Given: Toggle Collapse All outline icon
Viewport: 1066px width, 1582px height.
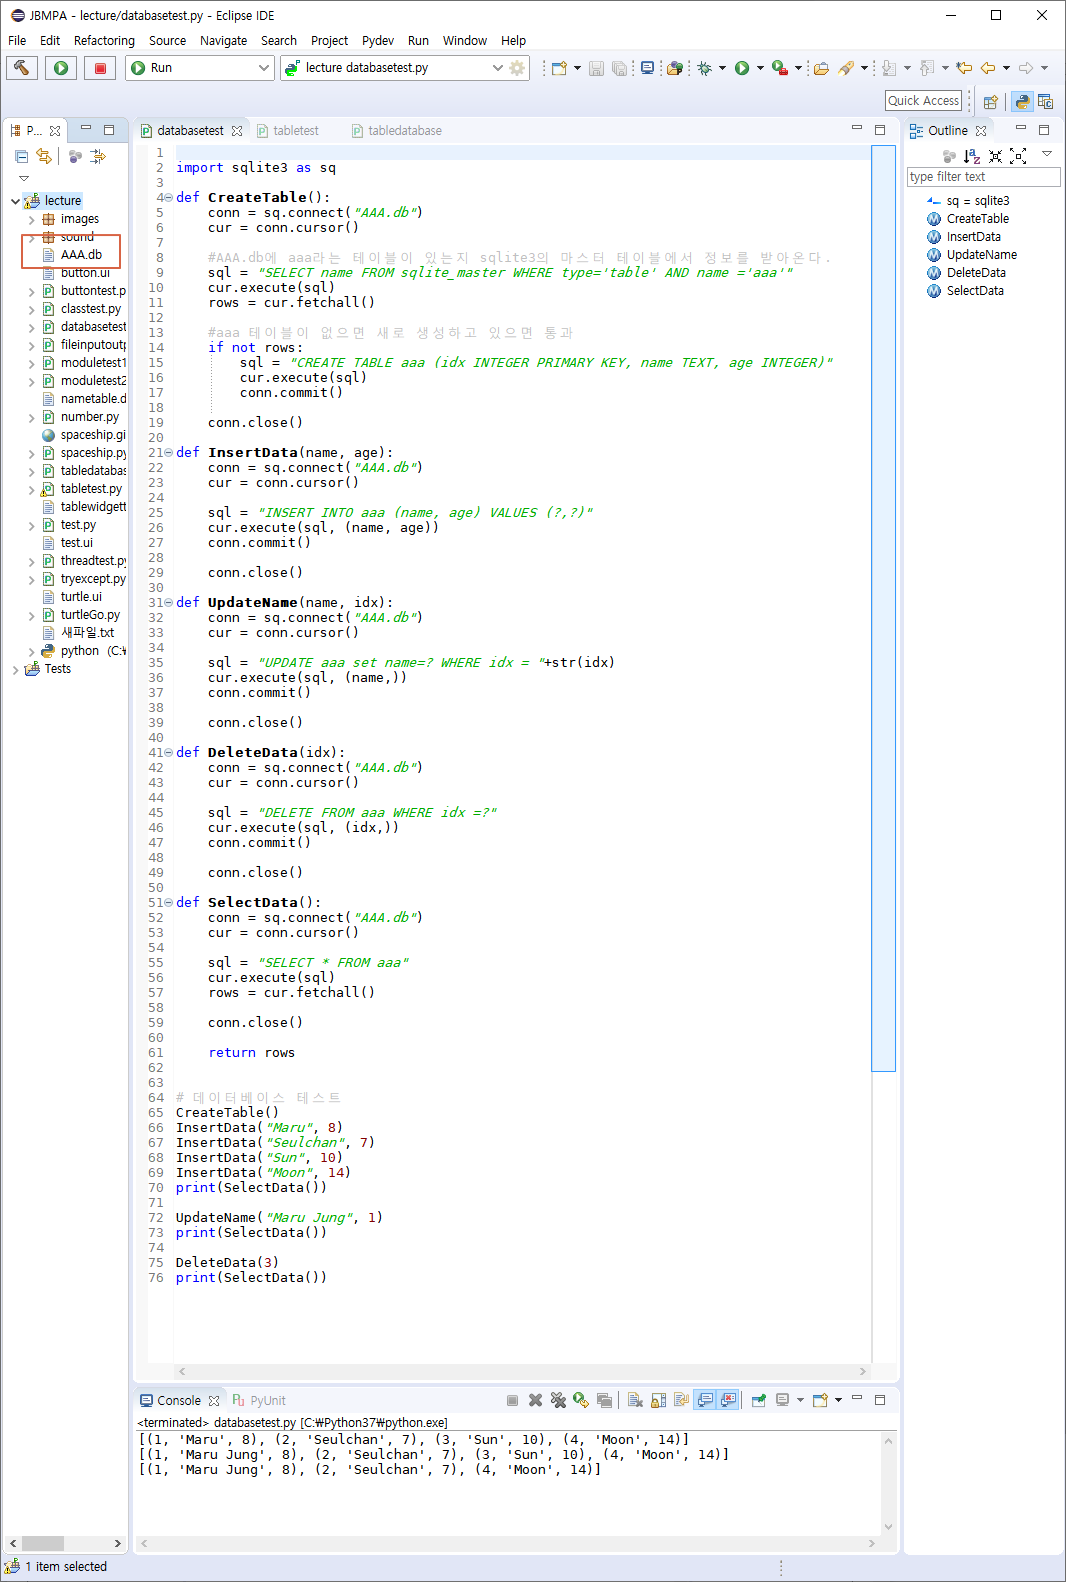Looking at the screenshot, I should [995, 156].
